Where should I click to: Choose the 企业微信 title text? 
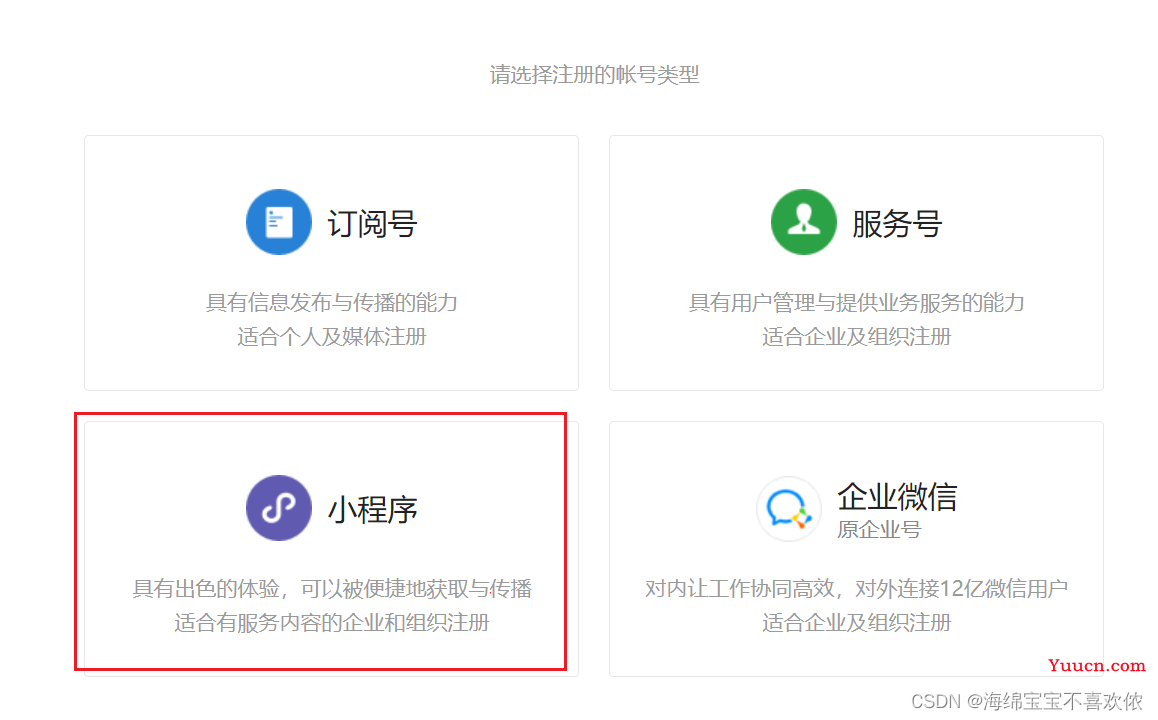897,497
